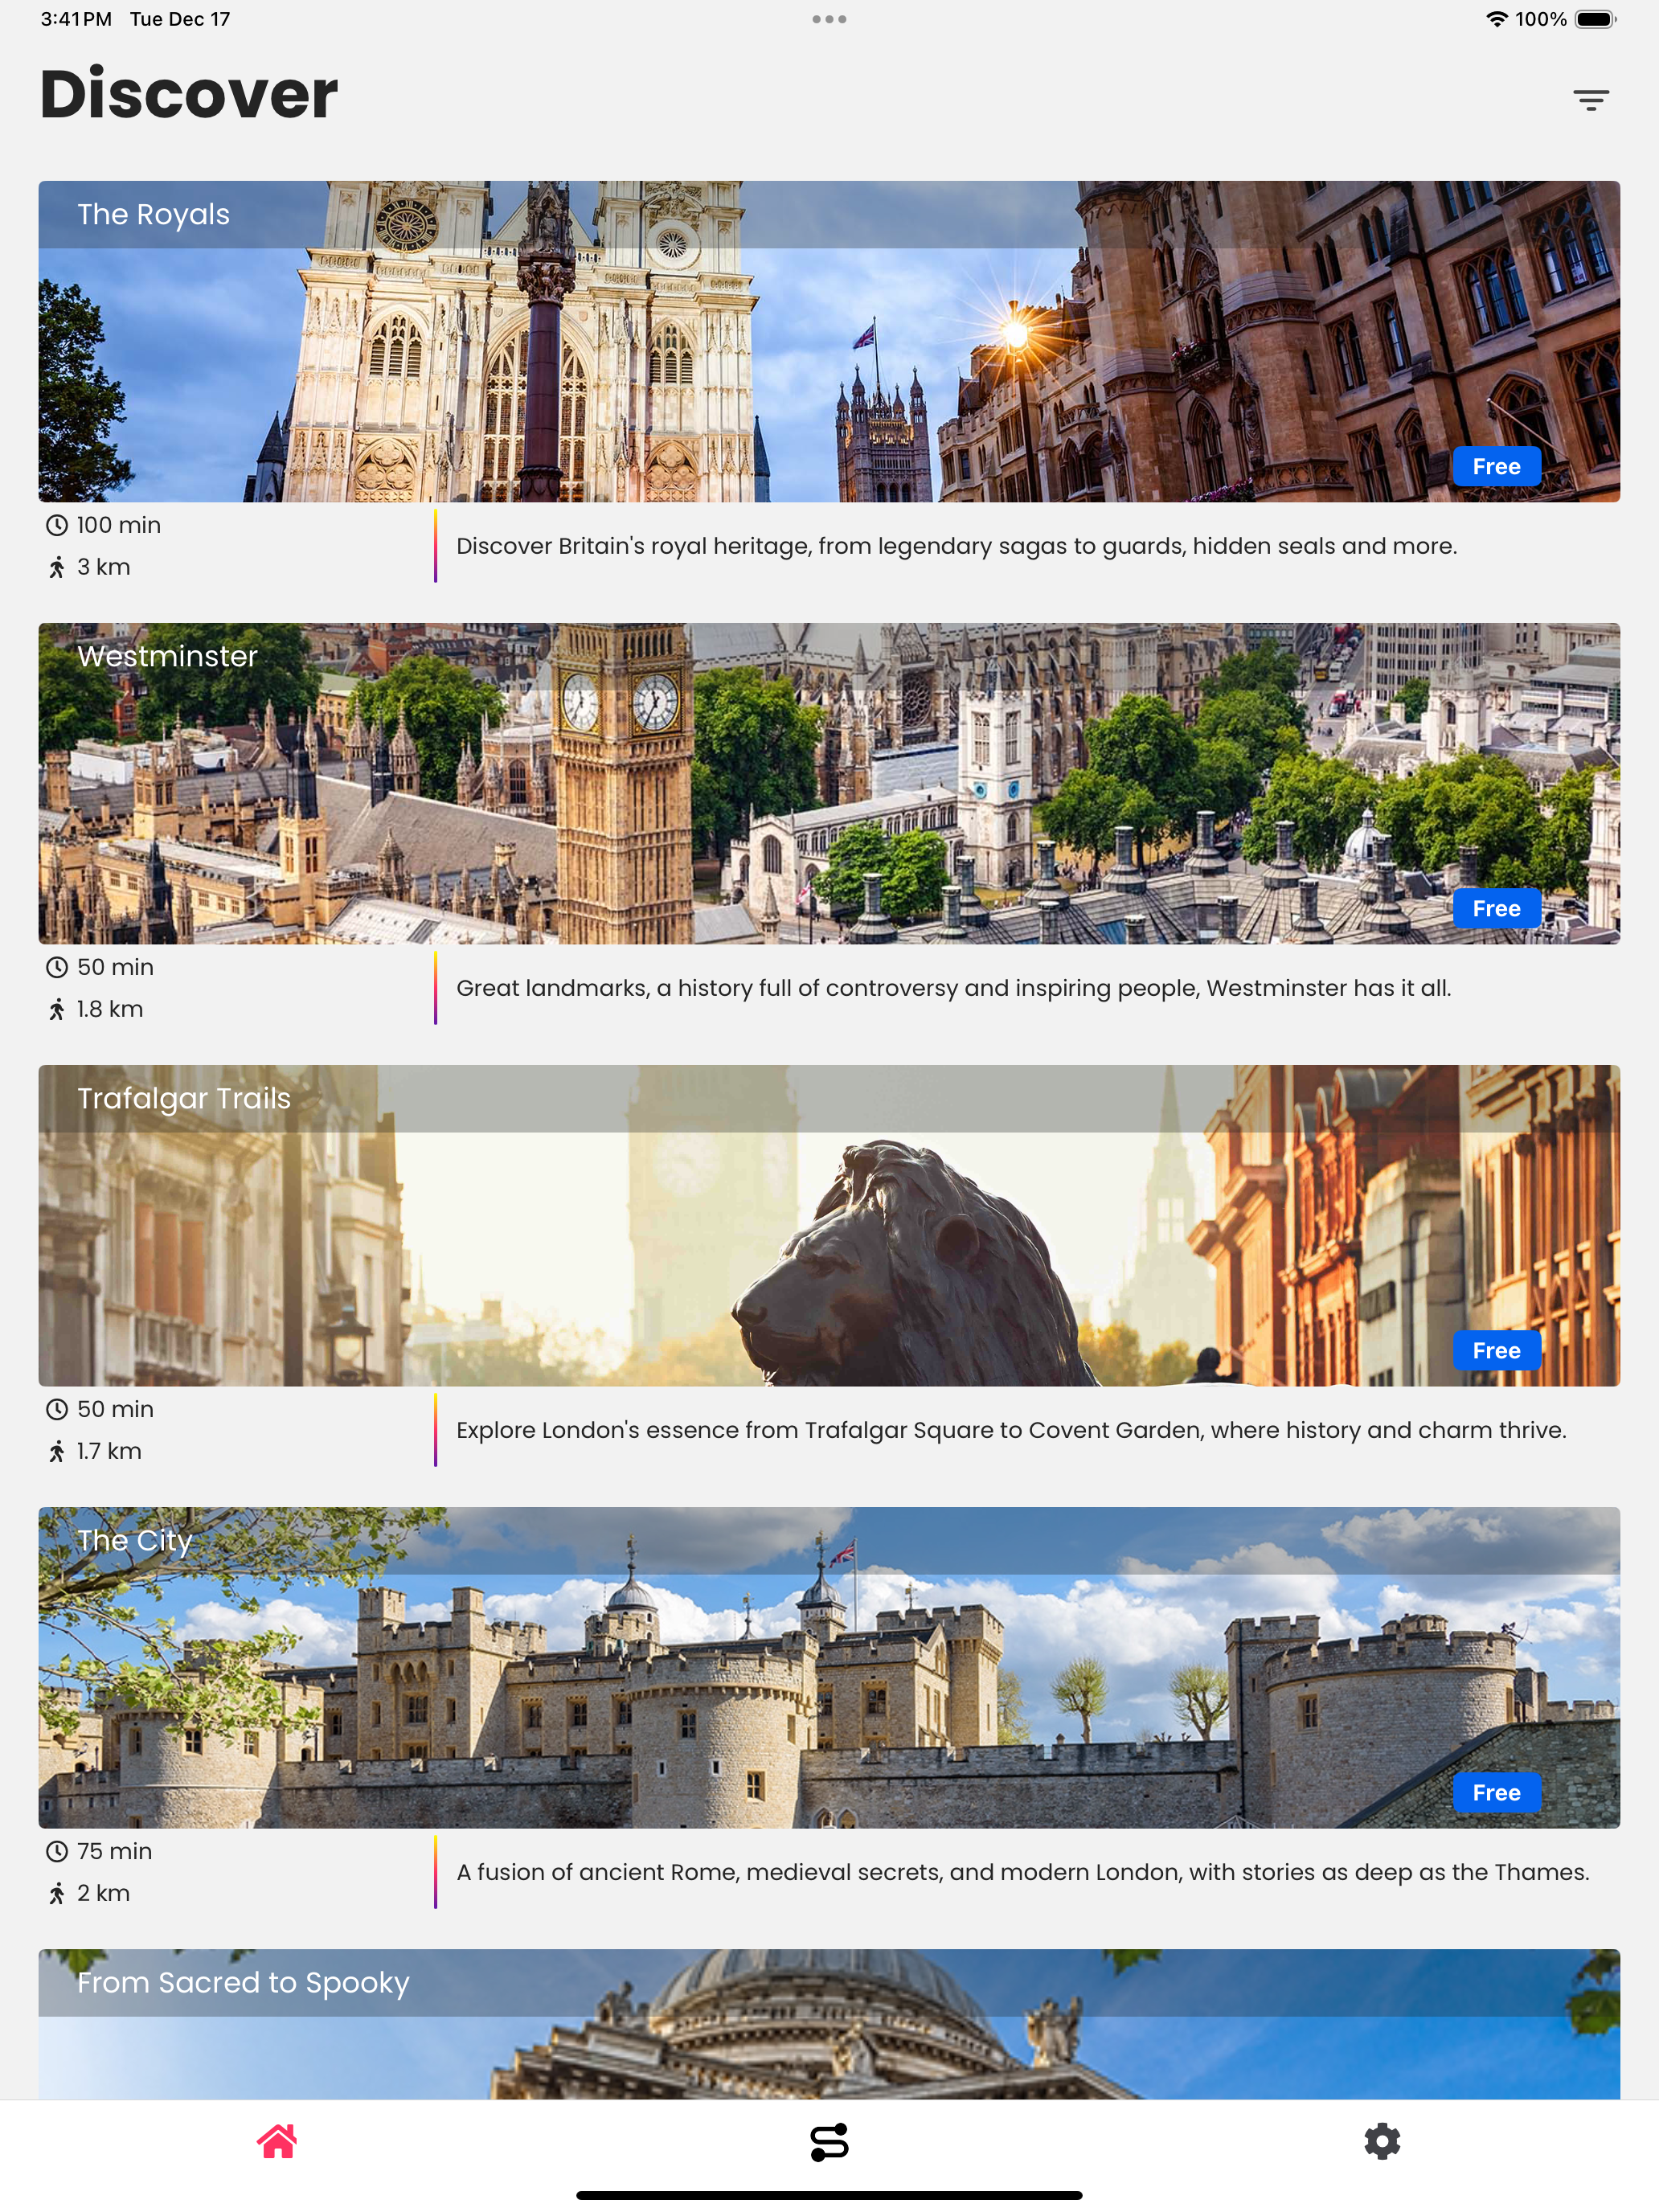Open the Trafalgar Trails tour image
This screenshot has height=2212, width=1659.
829,1225
